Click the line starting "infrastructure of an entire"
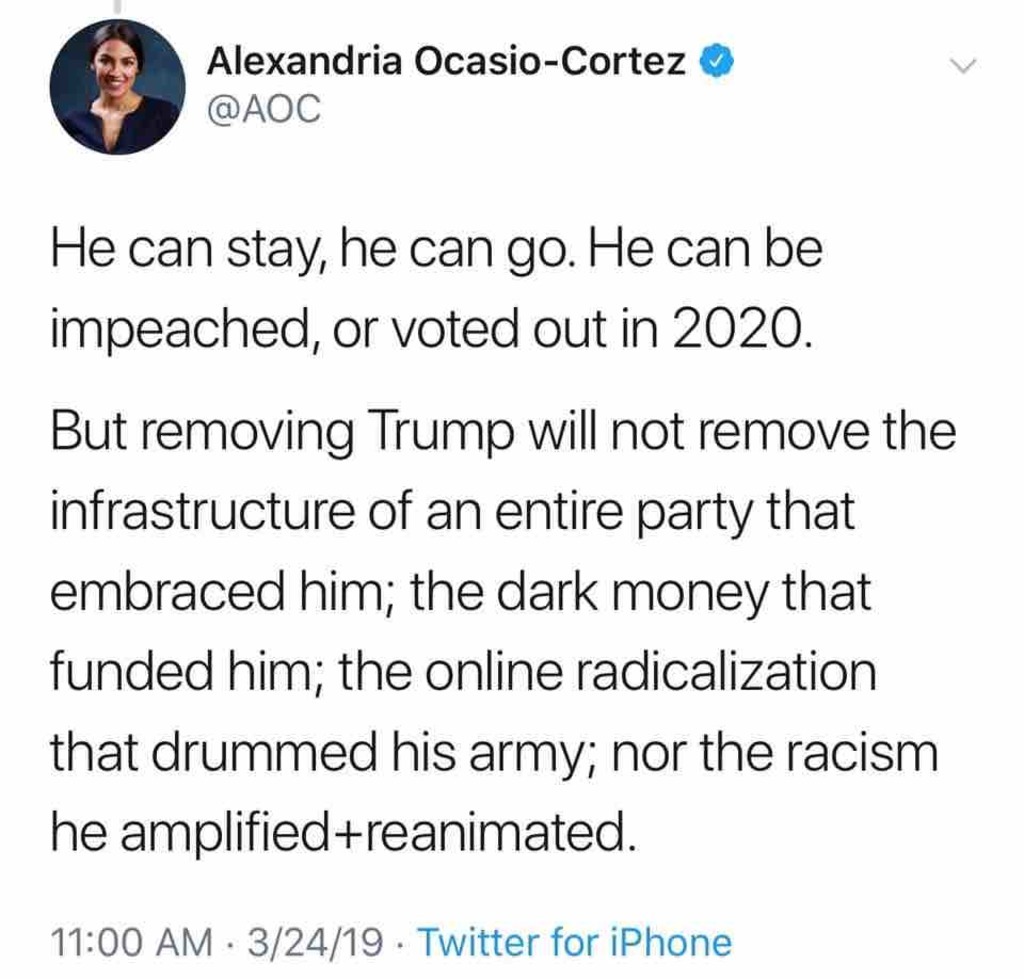This screenshot has height=979, width=1024. (x=452, y=513)
